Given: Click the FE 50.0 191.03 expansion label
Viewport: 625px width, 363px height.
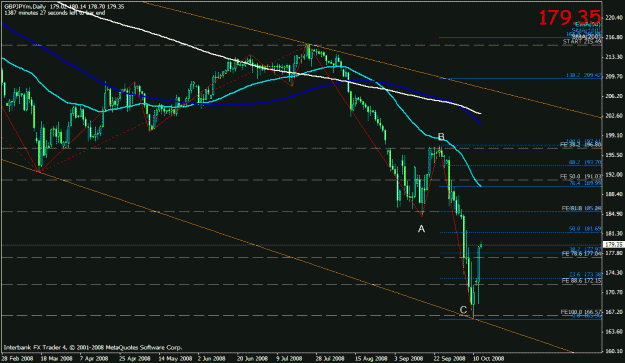Looking at the screenshot, I should [x=581, y=176].
